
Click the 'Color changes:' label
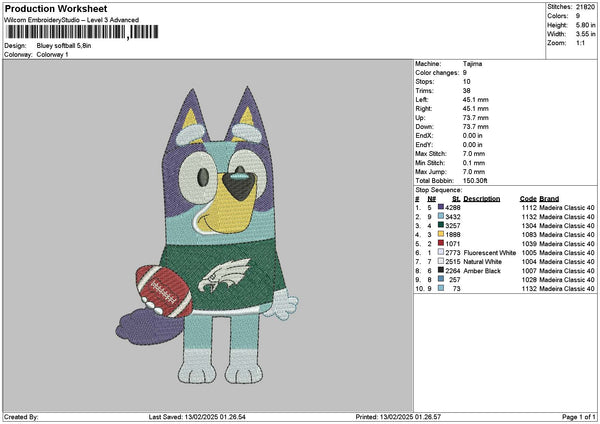[437, 73]
